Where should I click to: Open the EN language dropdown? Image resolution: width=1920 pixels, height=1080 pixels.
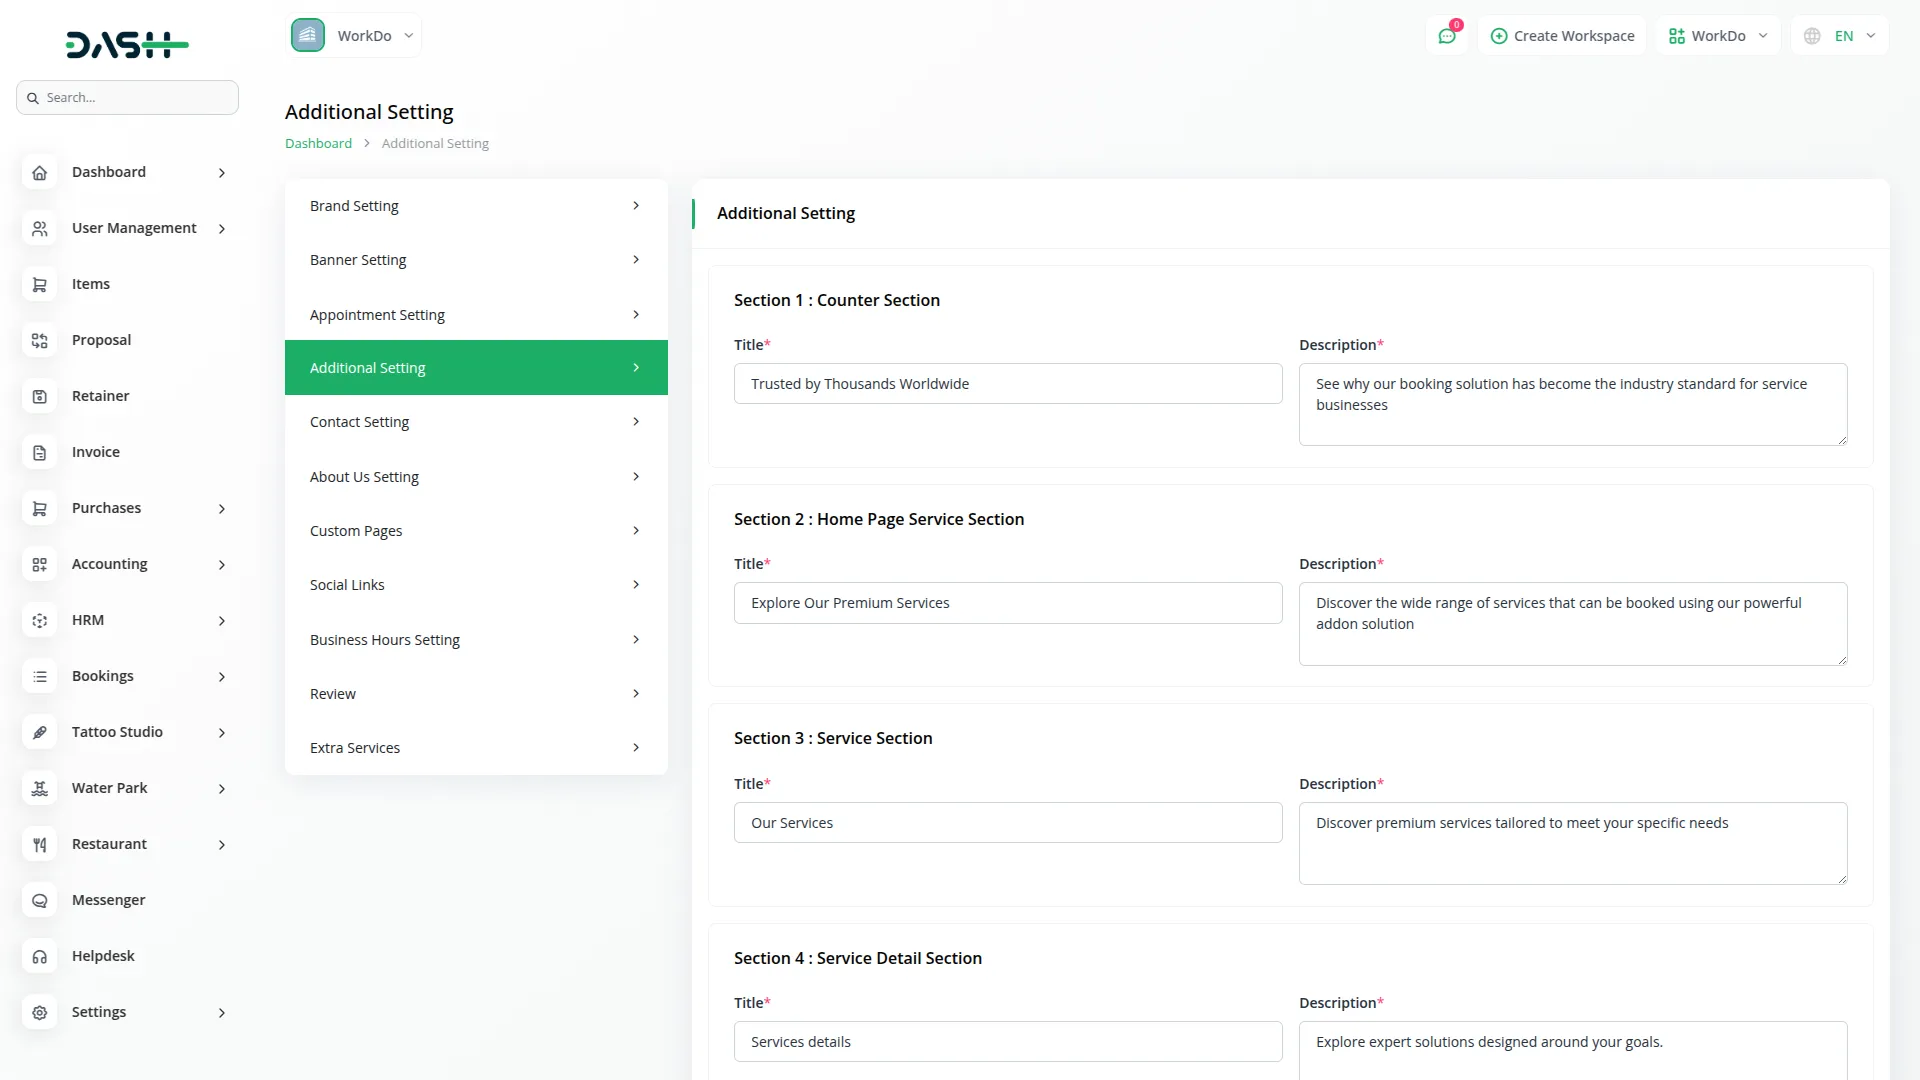pyautogui.click(x=1841, y=36)
